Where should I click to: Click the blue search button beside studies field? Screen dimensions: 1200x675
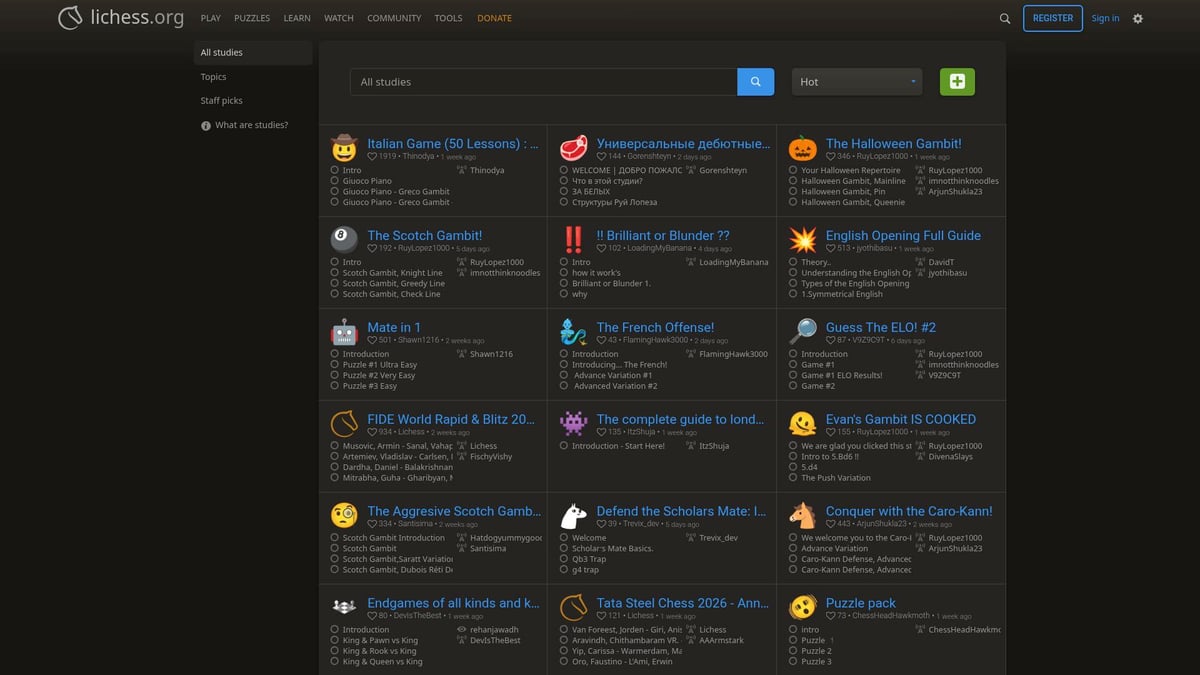[x=755, y=82]
